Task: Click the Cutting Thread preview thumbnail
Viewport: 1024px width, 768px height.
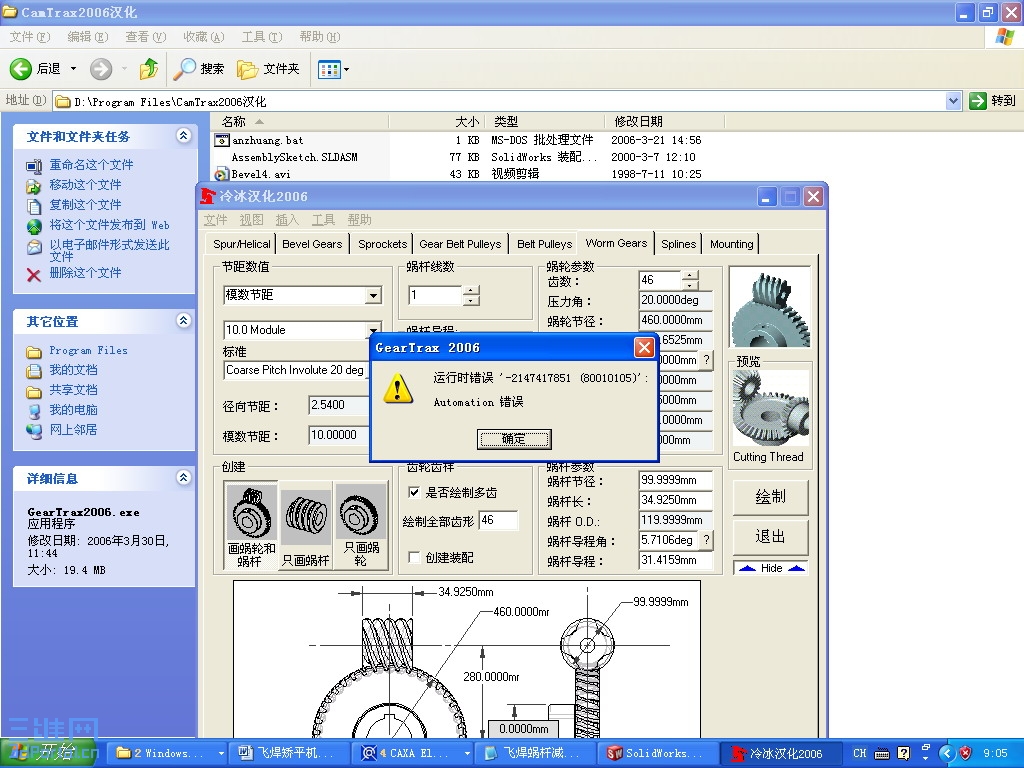Action: click(770, 409)
